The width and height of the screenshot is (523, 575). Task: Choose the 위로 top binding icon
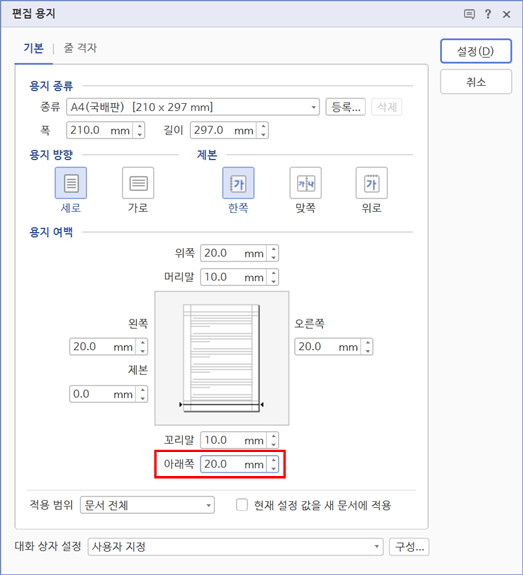point(372,183)
